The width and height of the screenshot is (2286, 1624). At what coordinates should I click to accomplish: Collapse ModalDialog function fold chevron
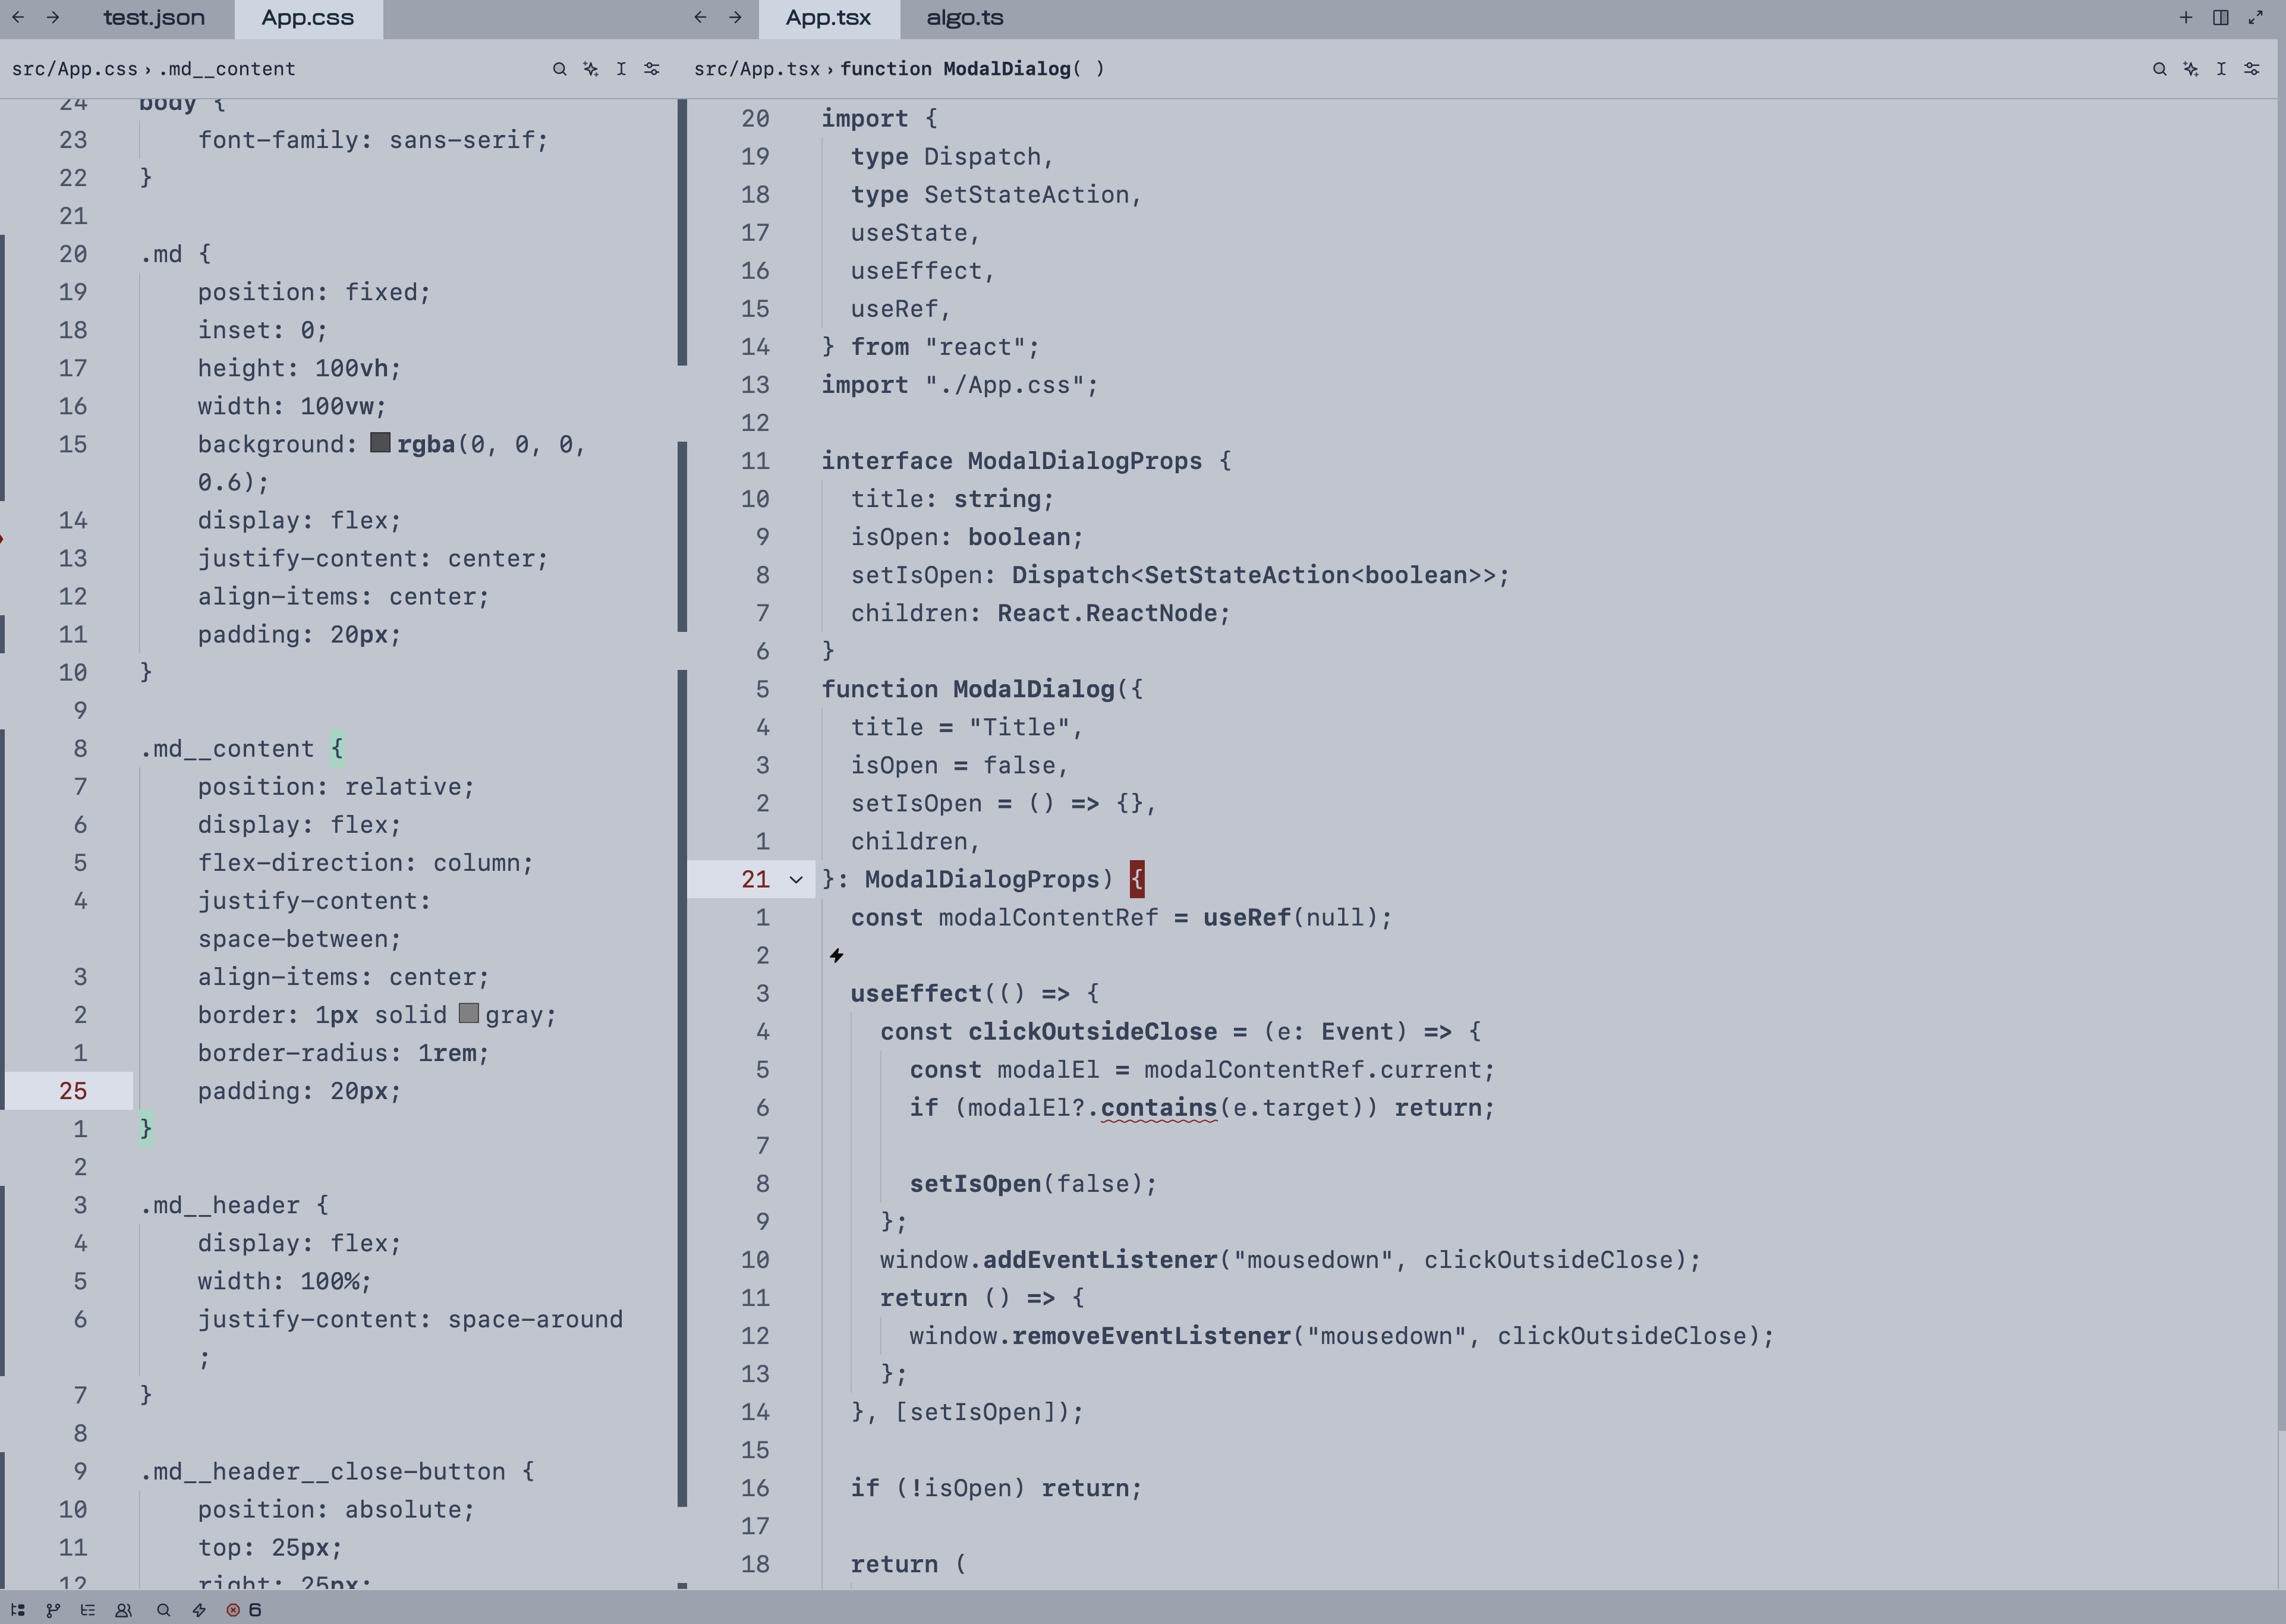(x=796, y=880)
